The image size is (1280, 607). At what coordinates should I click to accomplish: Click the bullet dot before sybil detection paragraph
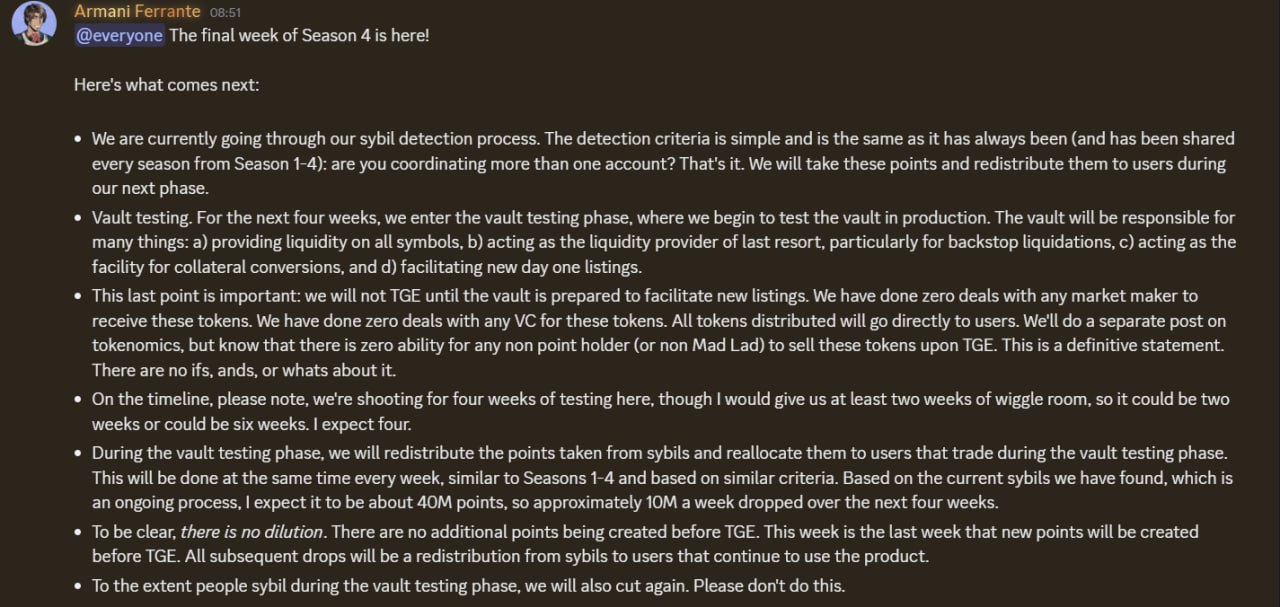pos(79,139)
